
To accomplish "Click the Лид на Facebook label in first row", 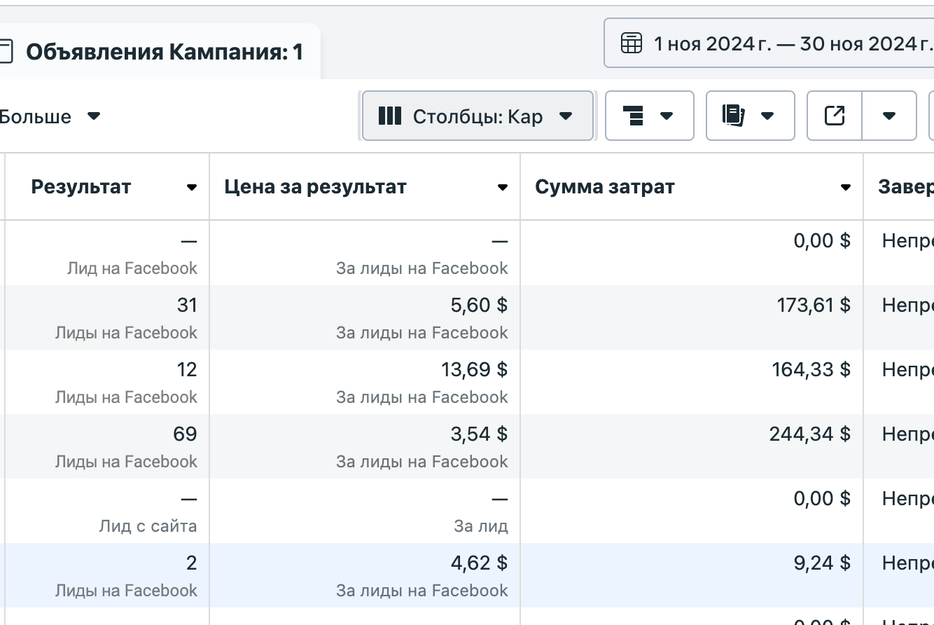I will pyautogui.click(x=132, y=268).
